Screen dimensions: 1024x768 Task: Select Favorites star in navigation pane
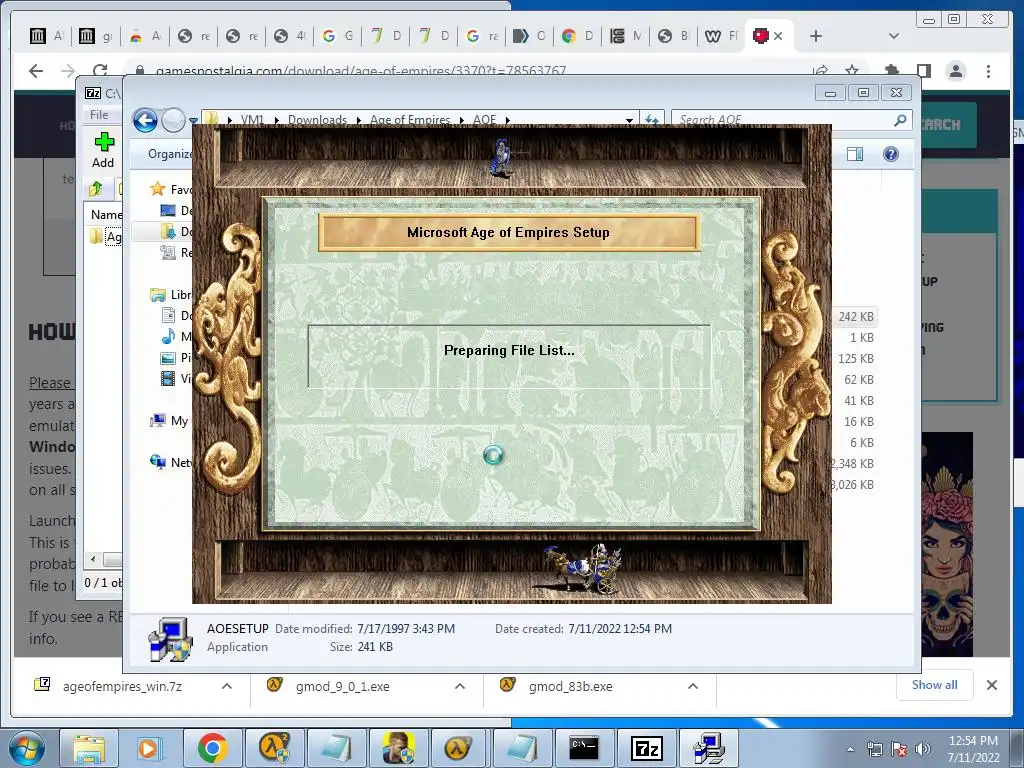point(157,189)
